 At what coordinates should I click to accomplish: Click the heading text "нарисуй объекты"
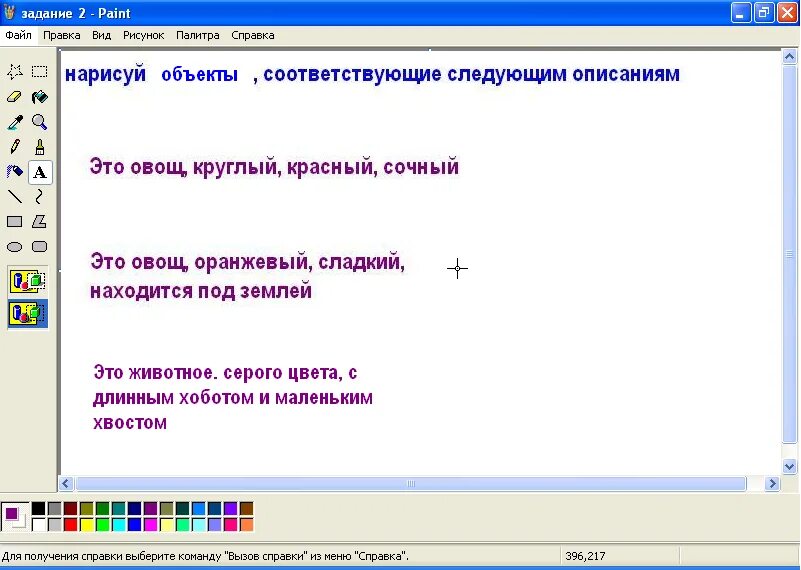[152, 75]
